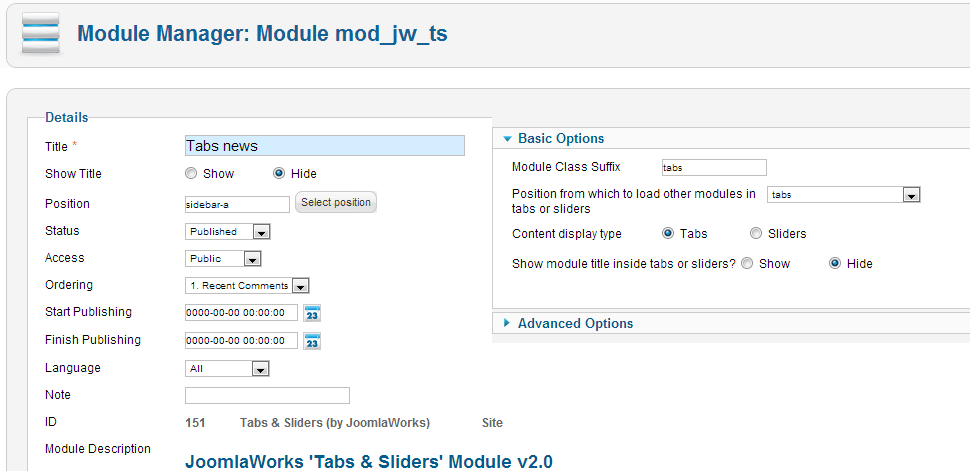Screen dimensions: 970x471
Task: Open the Start Publishing calendar picker
Action: tap(312, 313)
